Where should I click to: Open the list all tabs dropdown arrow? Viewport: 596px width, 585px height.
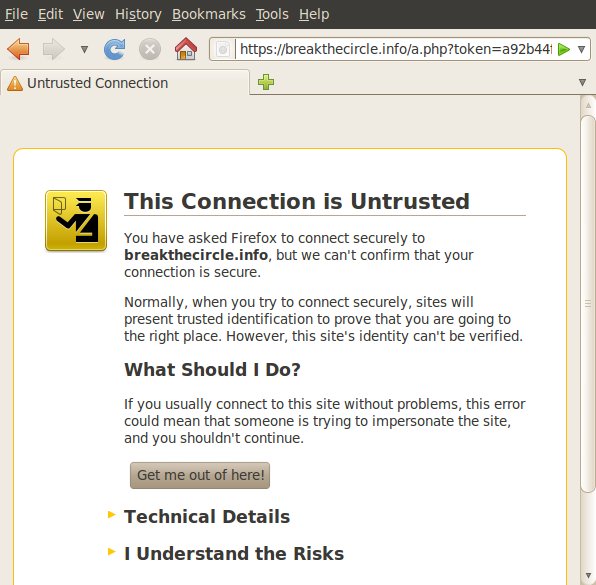point(582,82)
